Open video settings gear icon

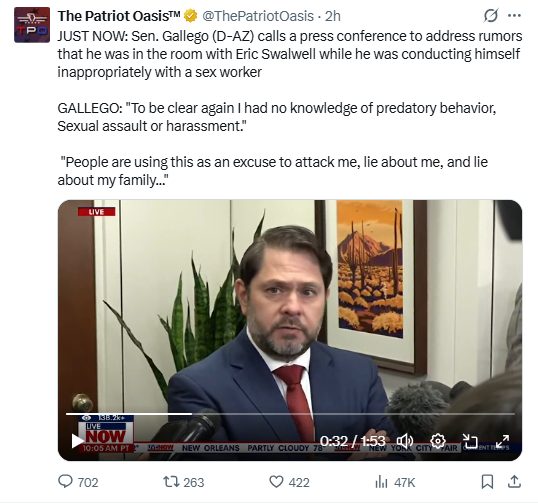click(x=438, y=441)
